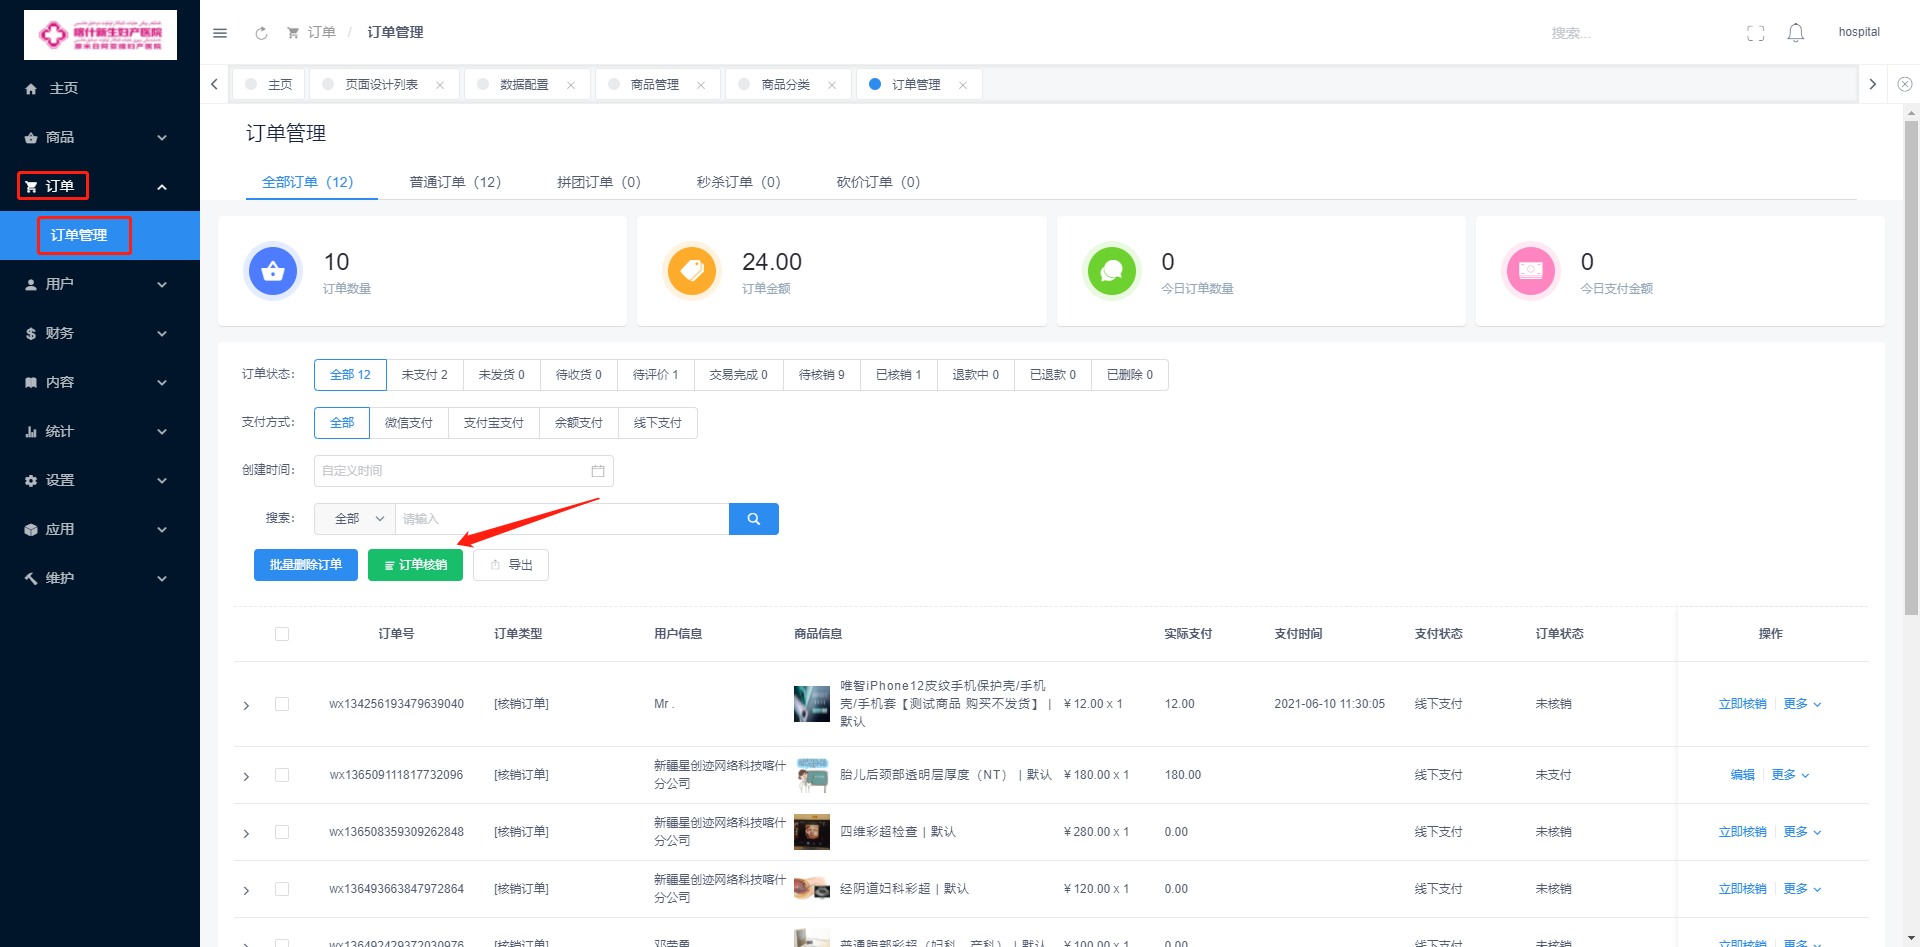
Task: Close the 商品管理 tab
Action: (701, 85)
